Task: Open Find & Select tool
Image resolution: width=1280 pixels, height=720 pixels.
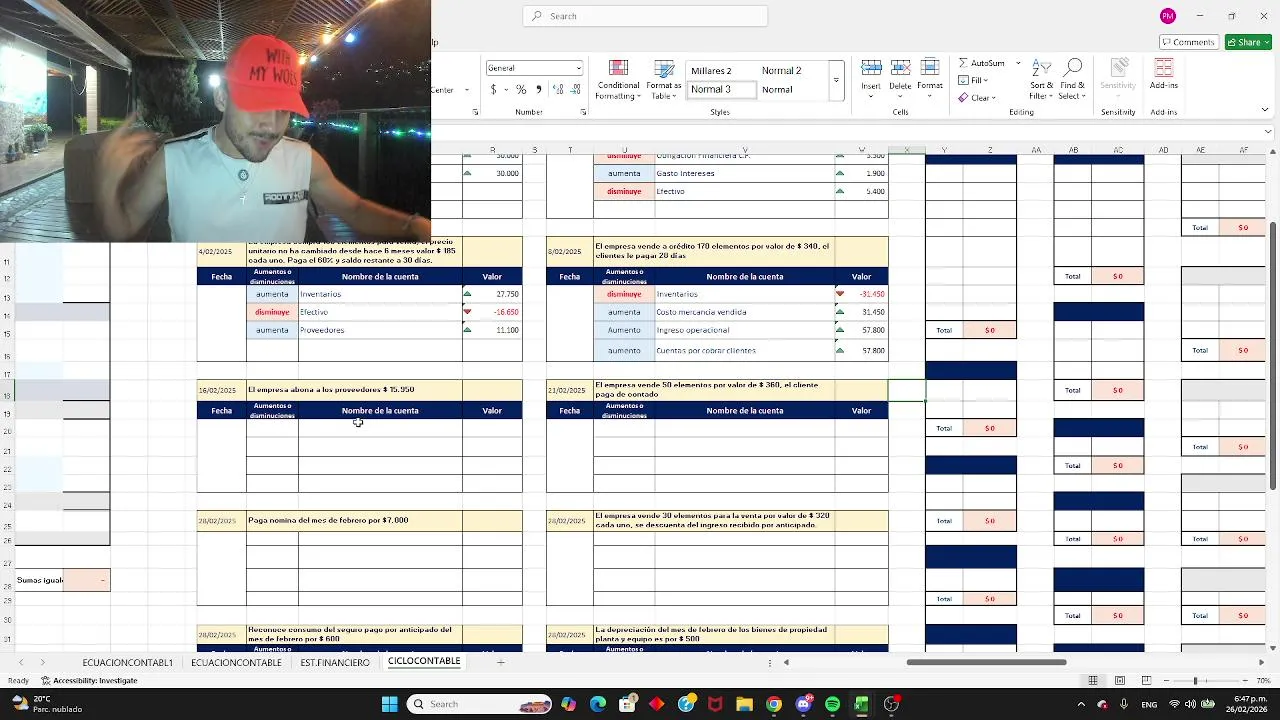Action: 1072,79
